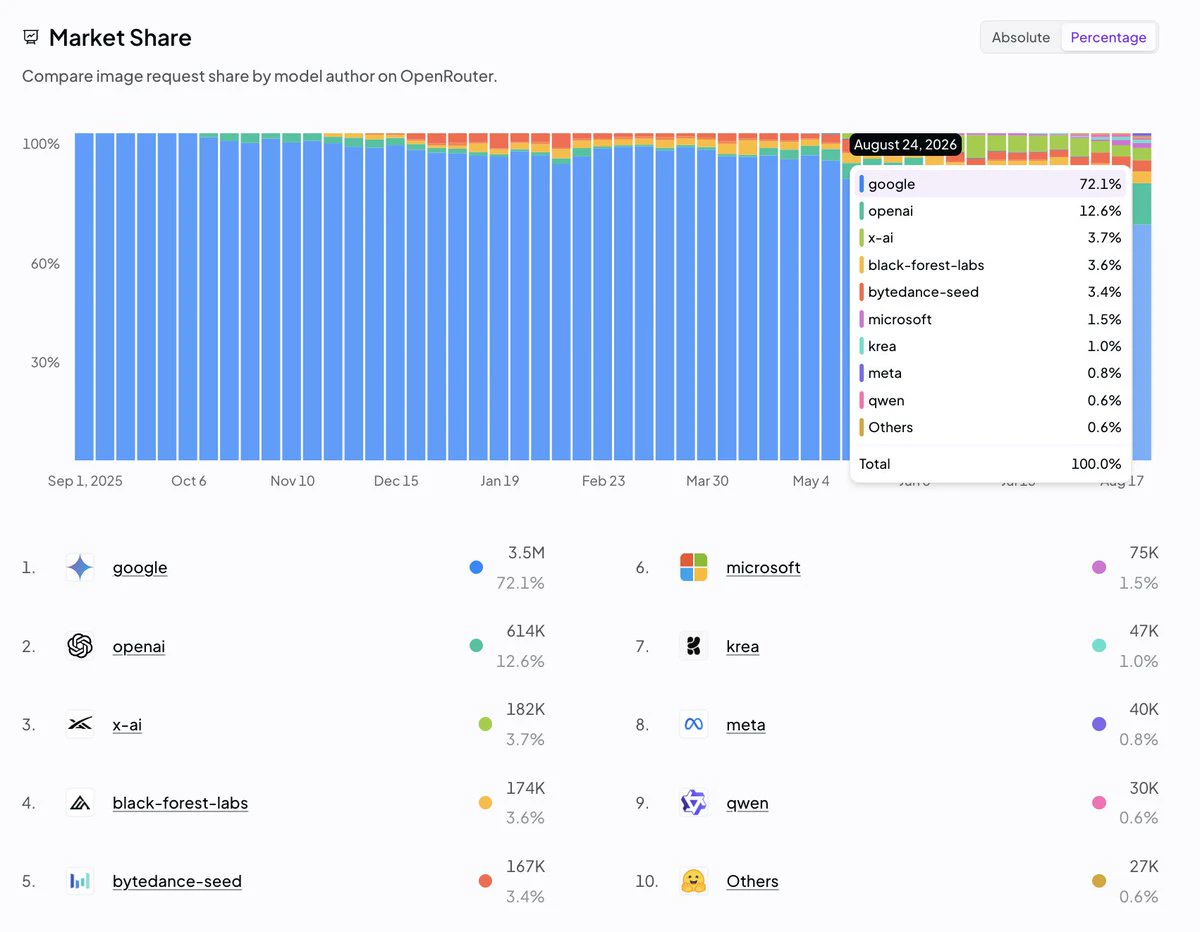The height and width of the screenshot is (932, 1200).
Task: Open the bytedance-seed author link
Action: coord(177,881)
